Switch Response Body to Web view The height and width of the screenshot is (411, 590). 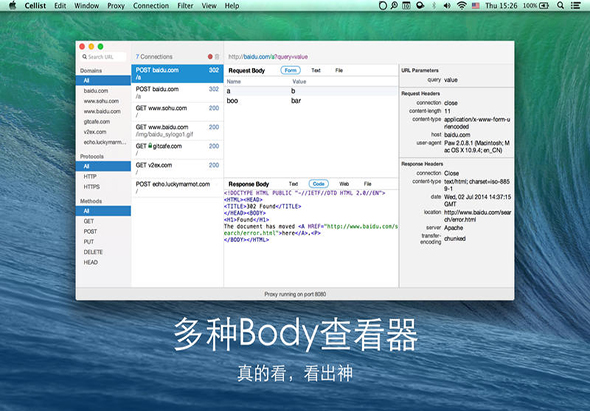tap(344, 184)
